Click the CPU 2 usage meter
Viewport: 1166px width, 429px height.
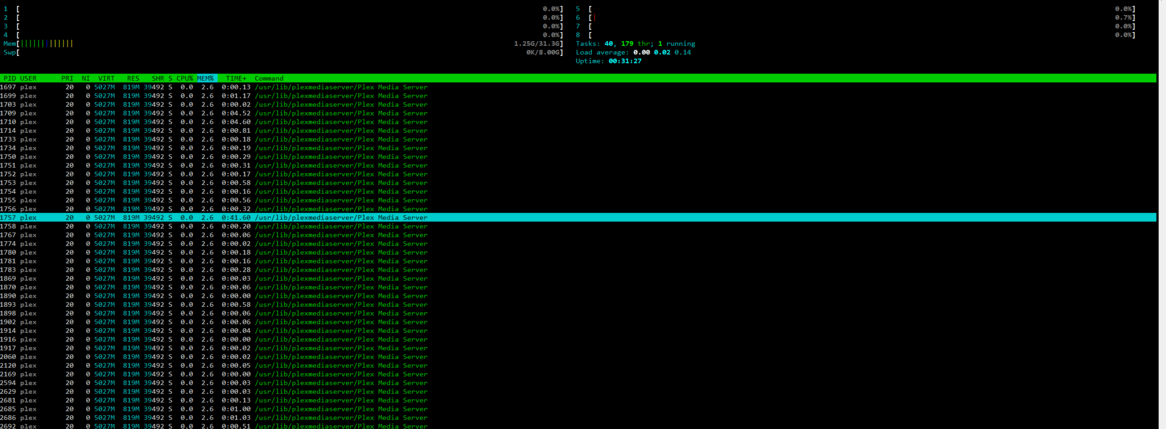point(284,18)
